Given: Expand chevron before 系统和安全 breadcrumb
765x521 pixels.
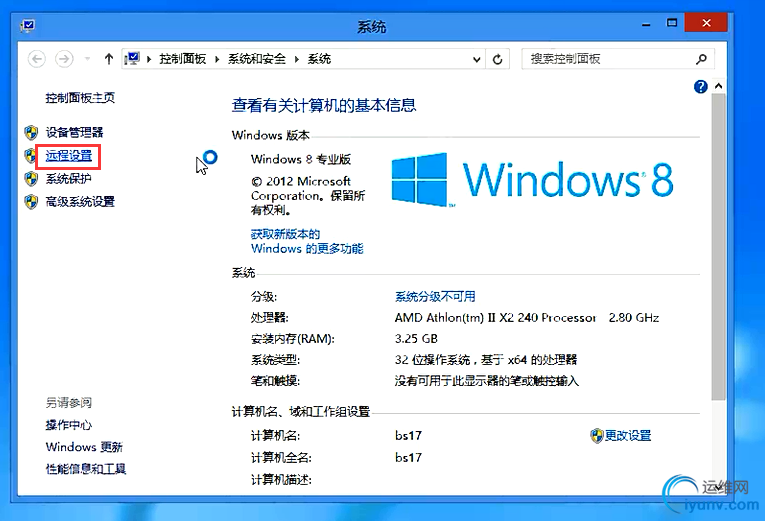Looking at the screenshot, I should click(x=217, y=60).
